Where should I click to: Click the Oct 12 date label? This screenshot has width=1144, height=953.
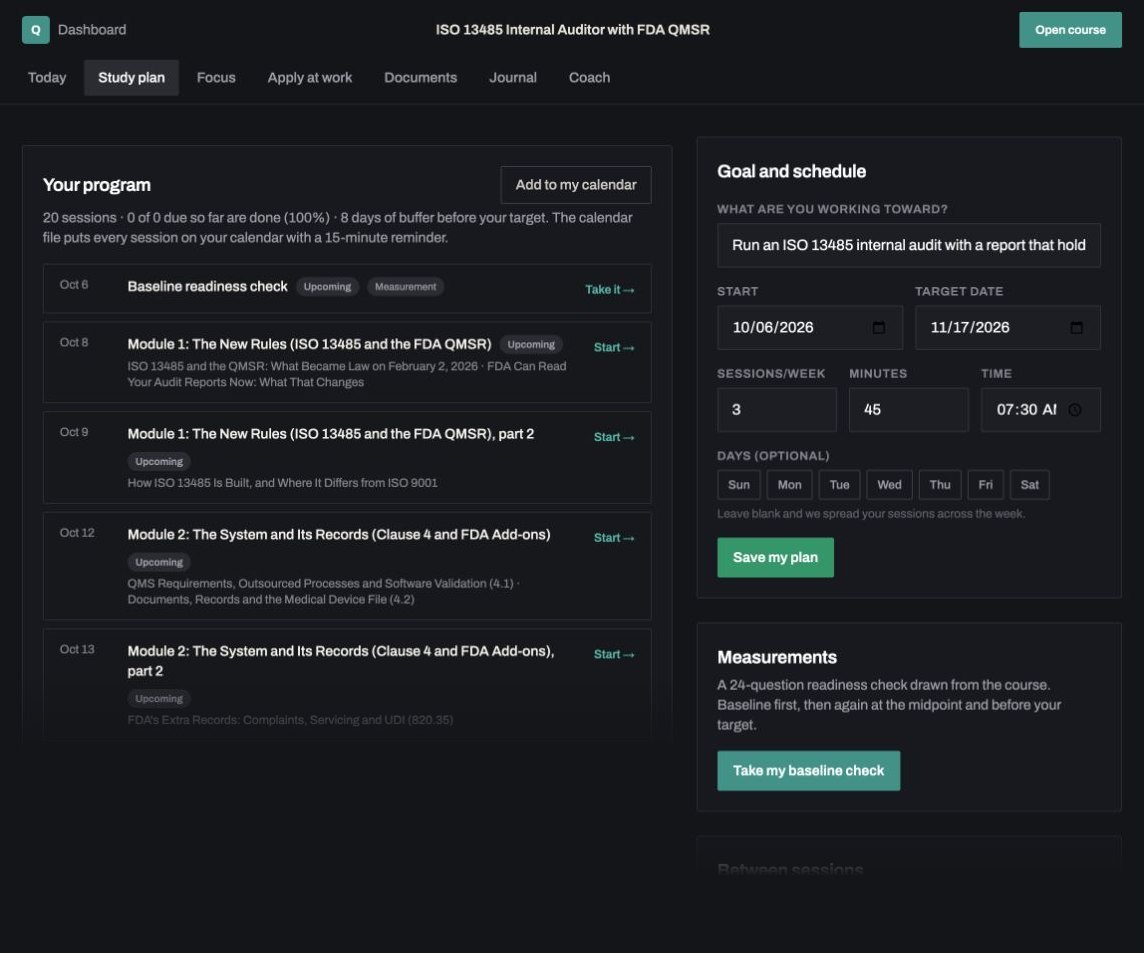[x=77, y=533]
